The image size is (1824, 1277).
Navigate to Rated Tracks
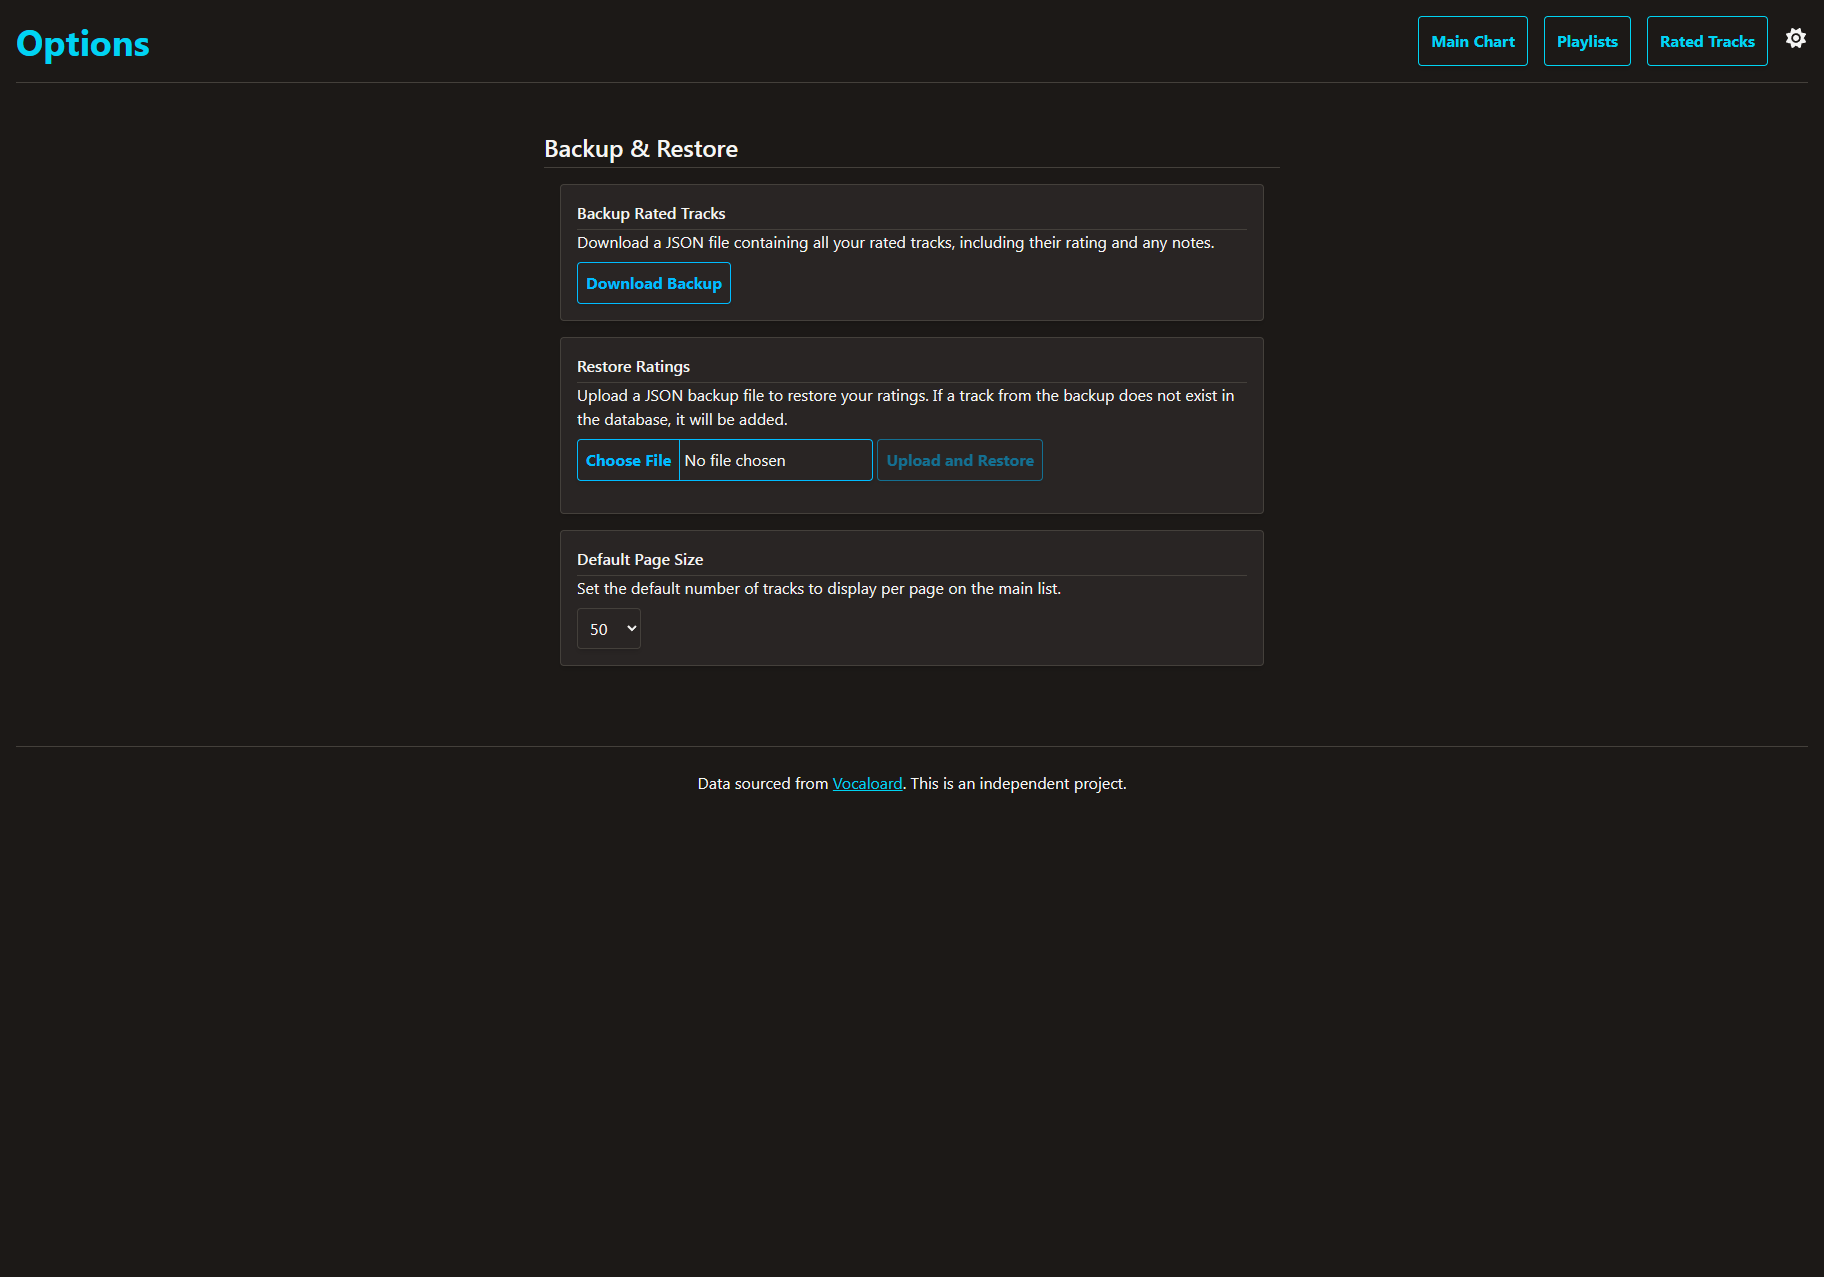pos(1707,41)
